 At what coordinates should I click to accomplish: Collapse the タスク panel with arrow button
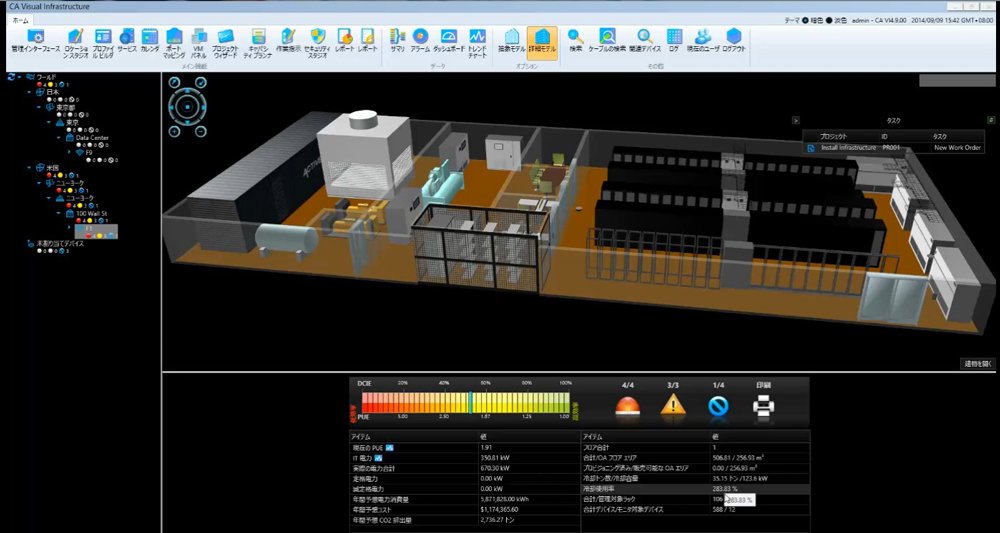[796, 119]
